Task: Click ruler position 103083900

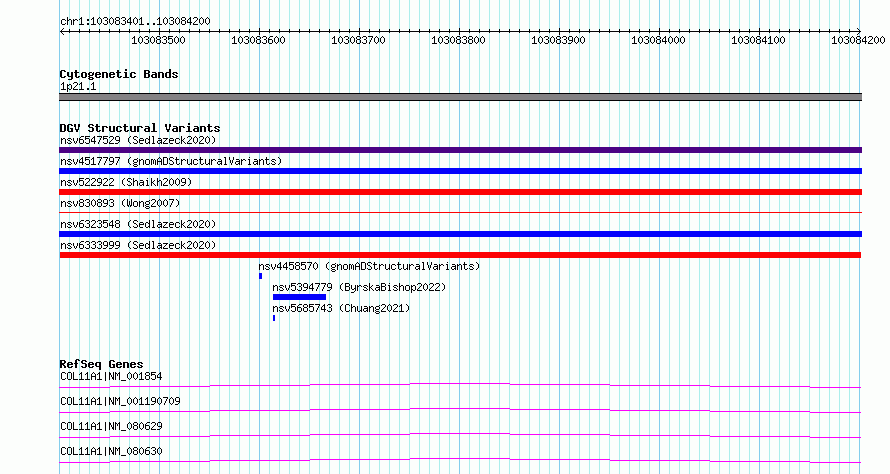Action: tap(558, 40)
